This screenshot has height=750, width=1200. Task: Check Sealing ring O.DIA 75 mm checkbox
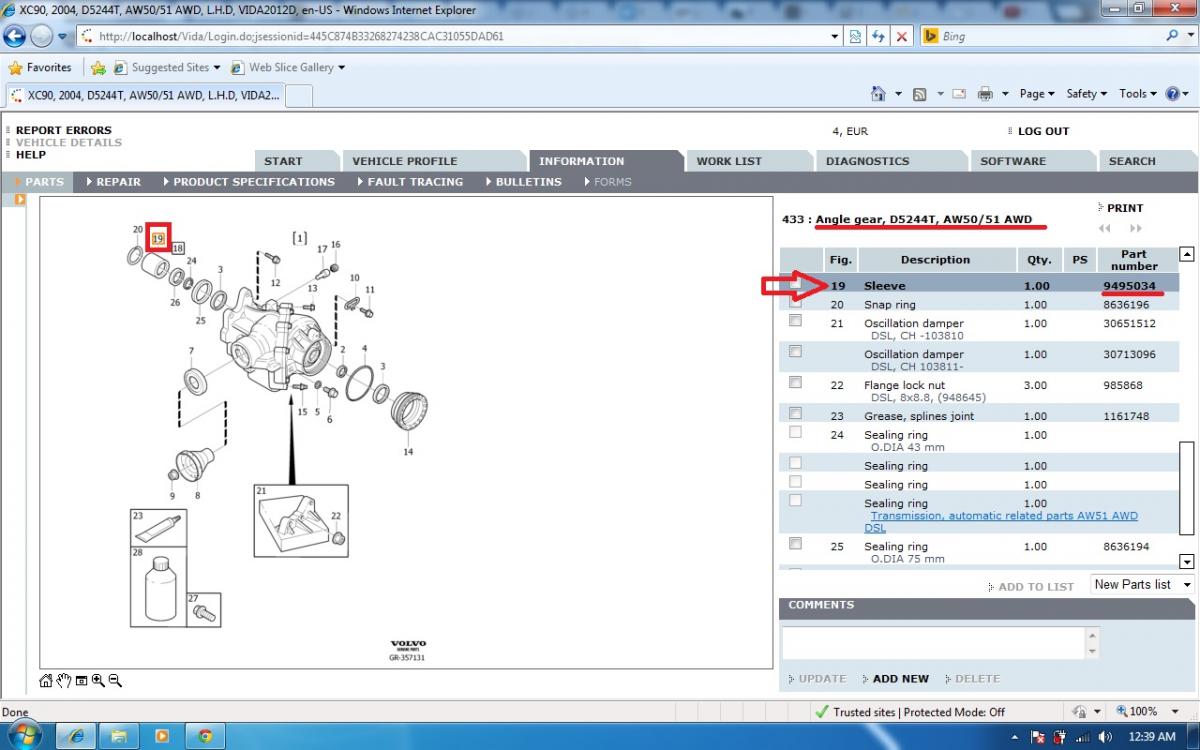point(795,543)
